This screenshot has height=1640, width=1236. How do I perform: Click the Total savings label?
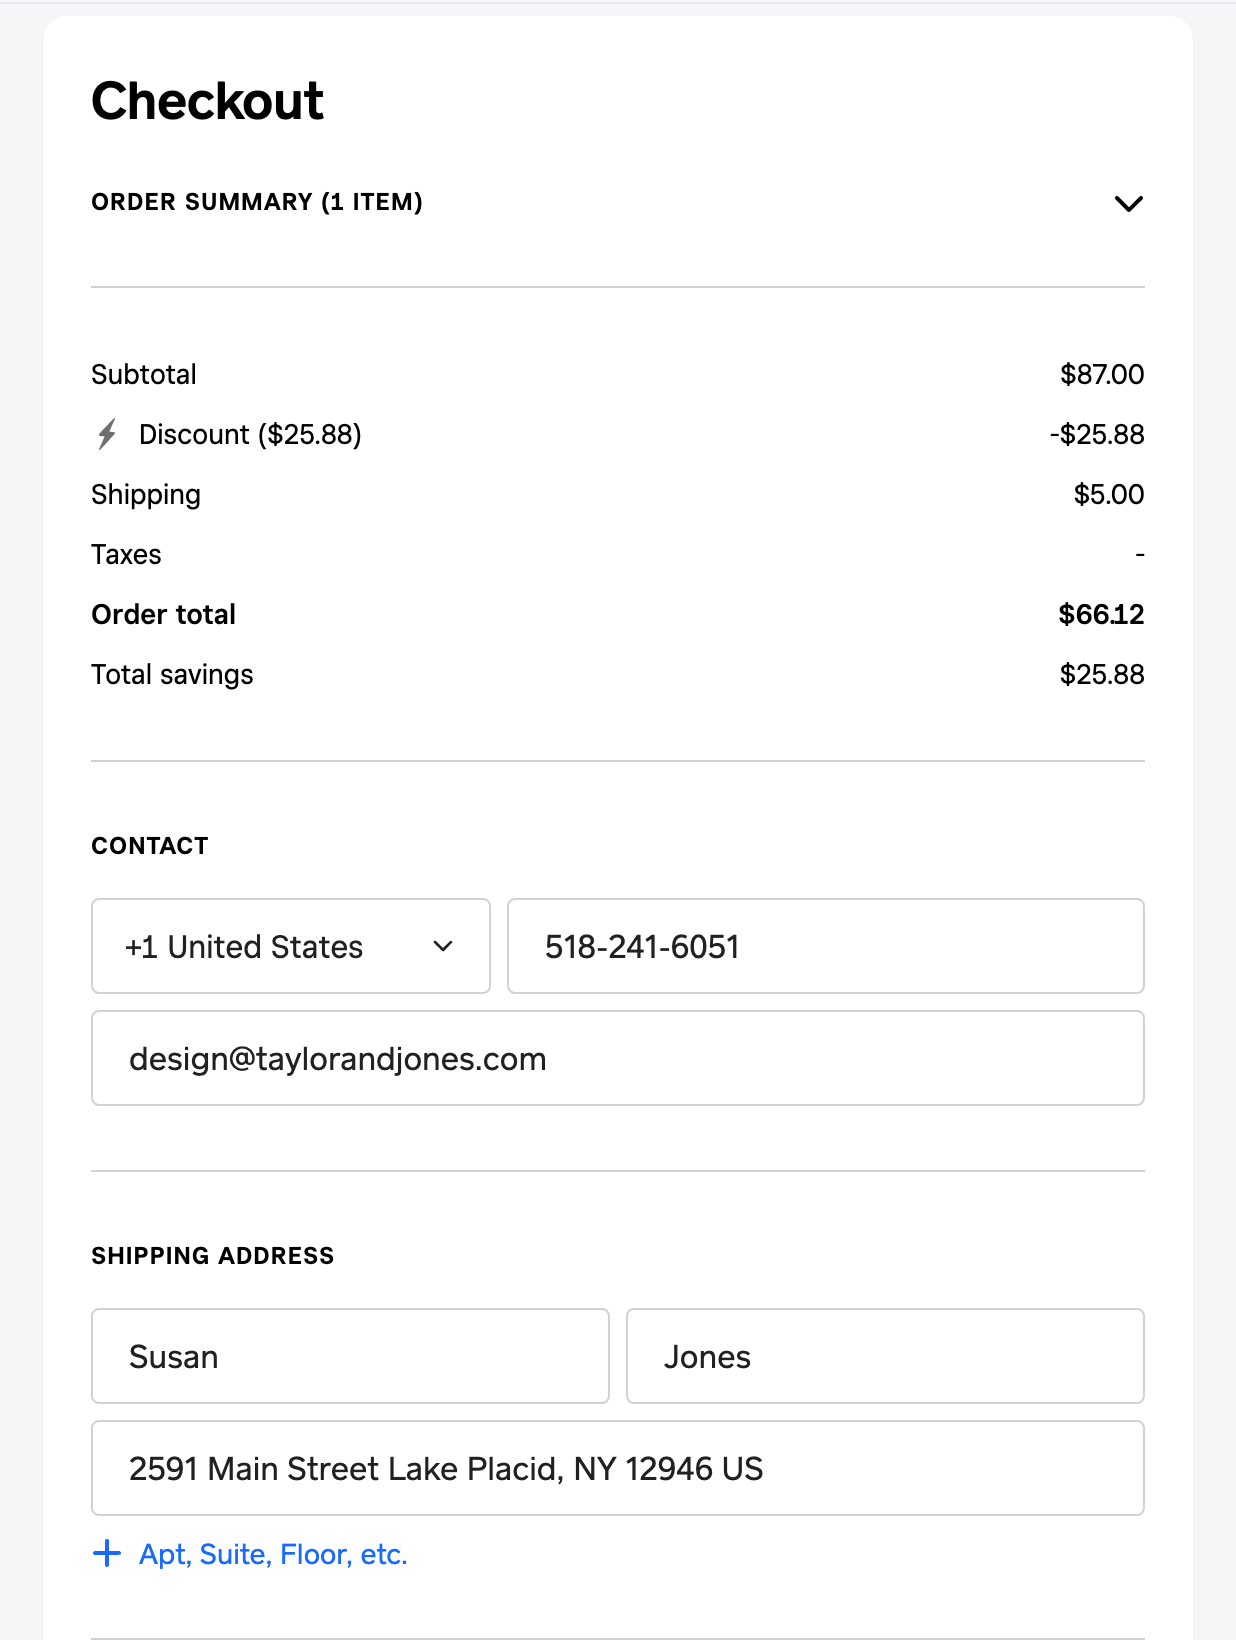coord(172,675)
